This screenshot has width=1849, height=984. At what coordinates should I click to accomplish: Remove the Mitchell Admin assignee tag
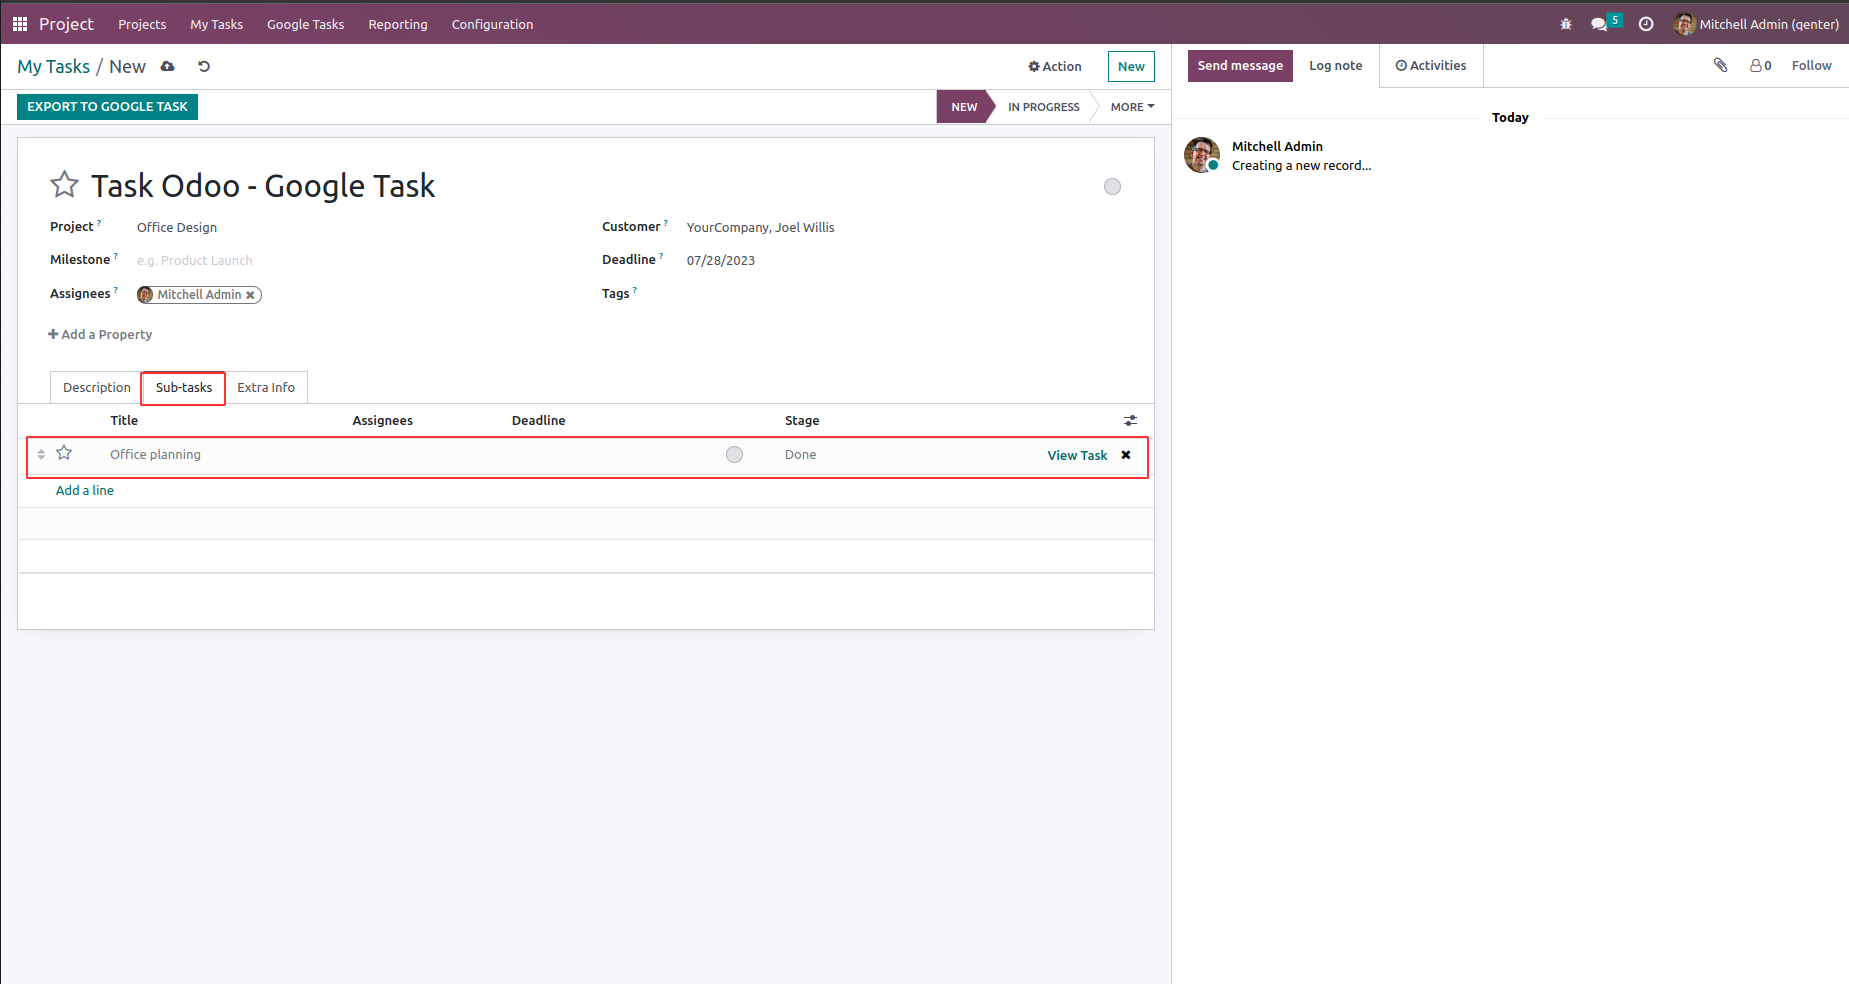click(250, 295)
